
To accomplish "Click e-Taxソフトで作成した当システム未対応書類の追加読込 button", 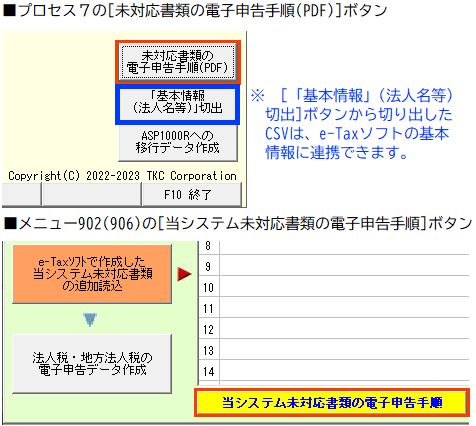I will [92, 274].
